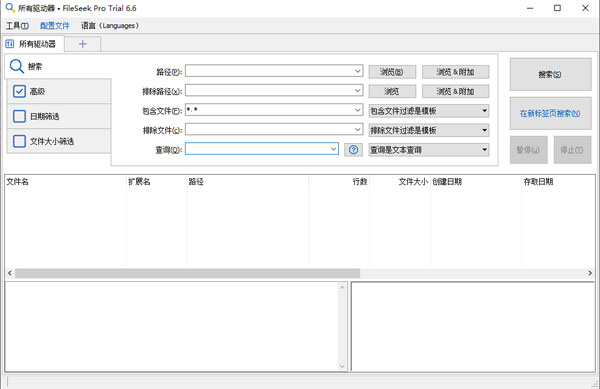The image size is (600, 389).
Task: Open the 排除文件过滤是模板 dropdown
Action: [x=429, y=130]
